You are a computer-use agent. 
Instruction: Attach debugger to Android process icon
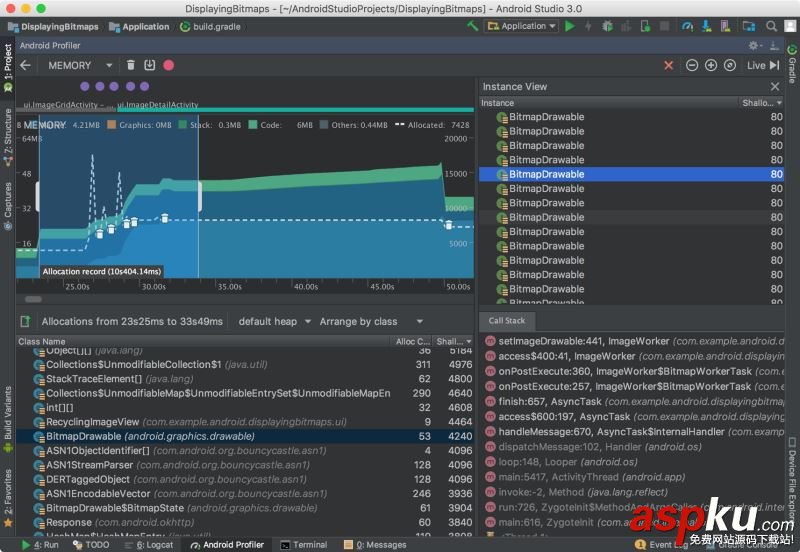coord(645,26)
